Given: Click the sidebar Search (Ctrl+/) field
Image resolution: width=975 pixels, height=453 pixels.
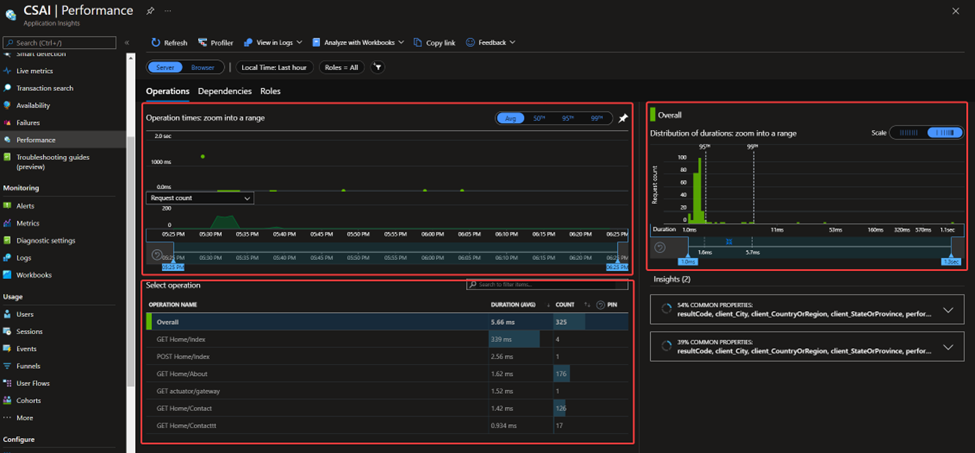Looking at the screenshot, I should (60, 43).
